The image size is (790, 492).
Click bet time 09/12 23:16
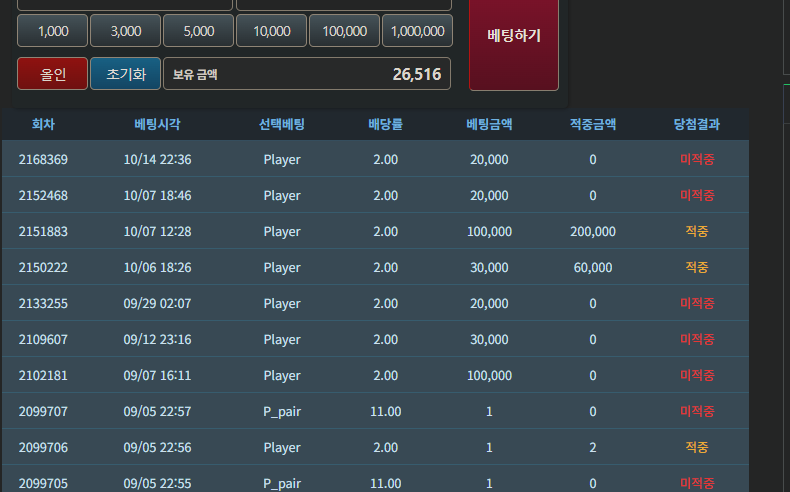157,339
